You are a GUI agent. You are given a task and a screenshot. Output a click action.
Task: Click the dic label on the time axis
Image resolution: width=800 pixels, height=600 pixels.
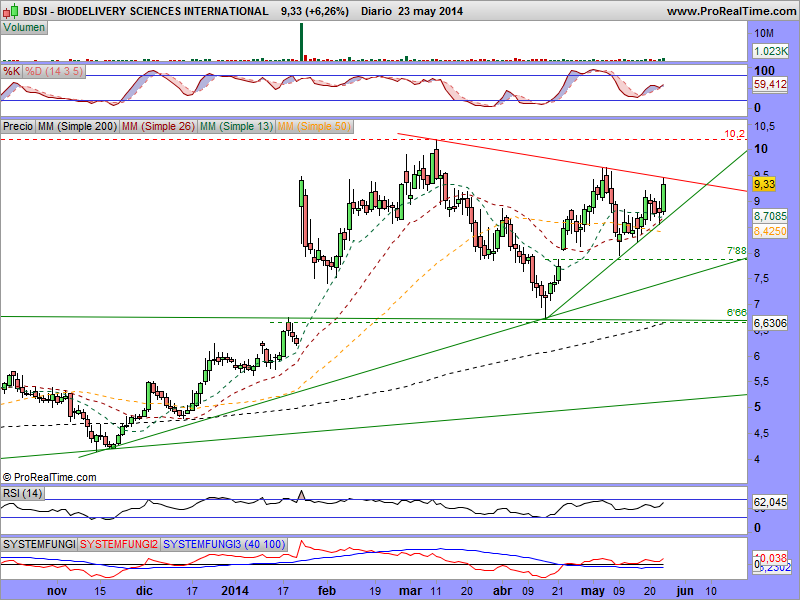coord(144,591)
